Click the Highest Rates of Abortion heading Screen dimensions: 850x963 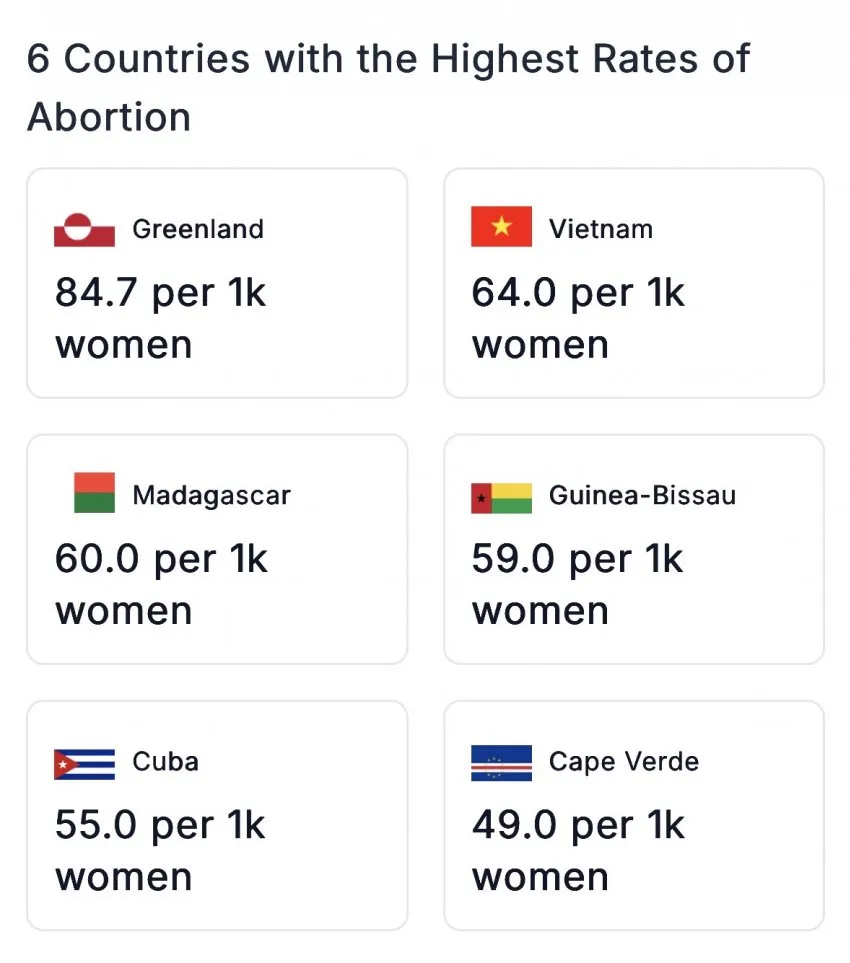[x=388, y=87]
